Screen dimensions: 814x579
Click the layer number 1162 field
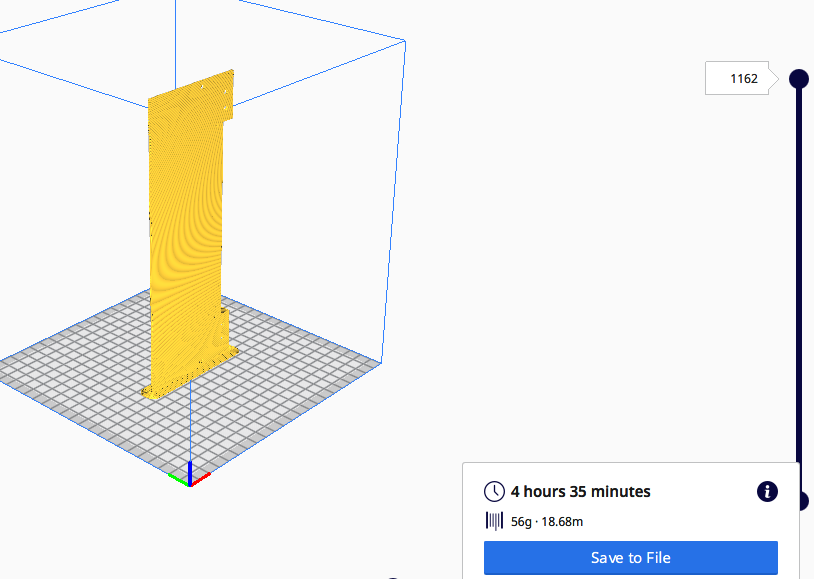coord(737,78)
